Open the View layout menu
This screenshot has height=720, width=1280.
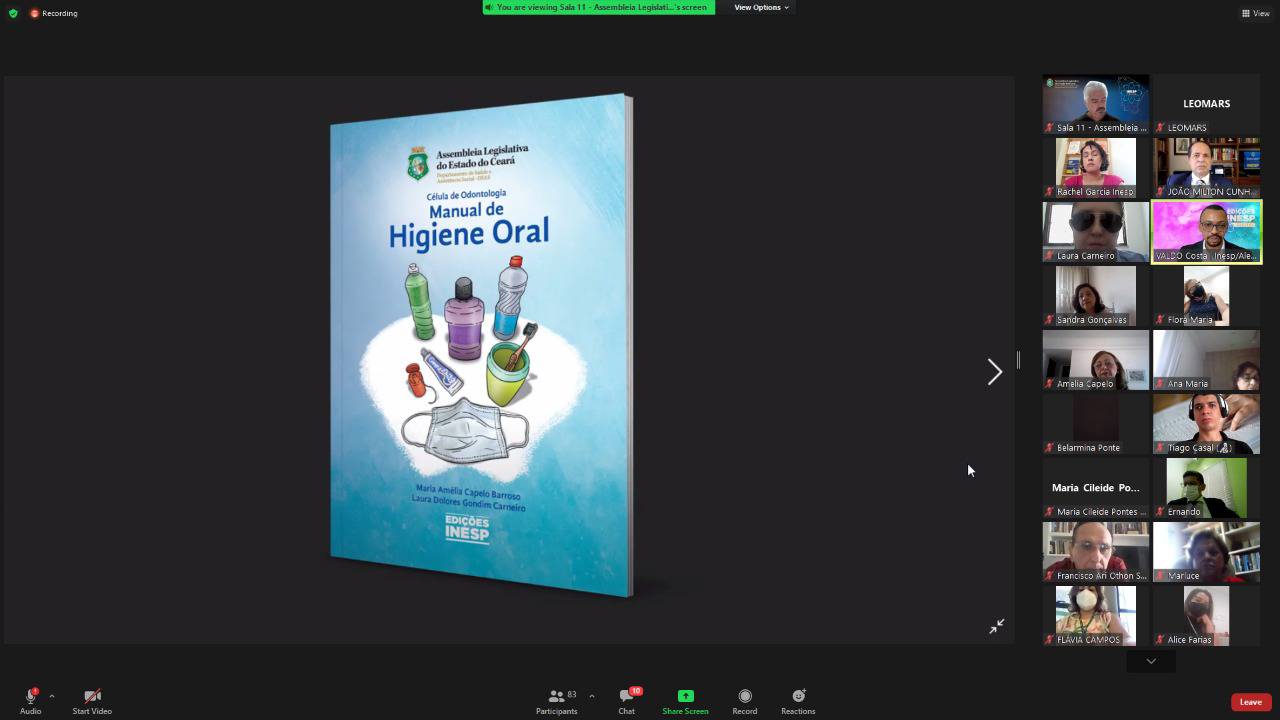tap(1255, 13)
